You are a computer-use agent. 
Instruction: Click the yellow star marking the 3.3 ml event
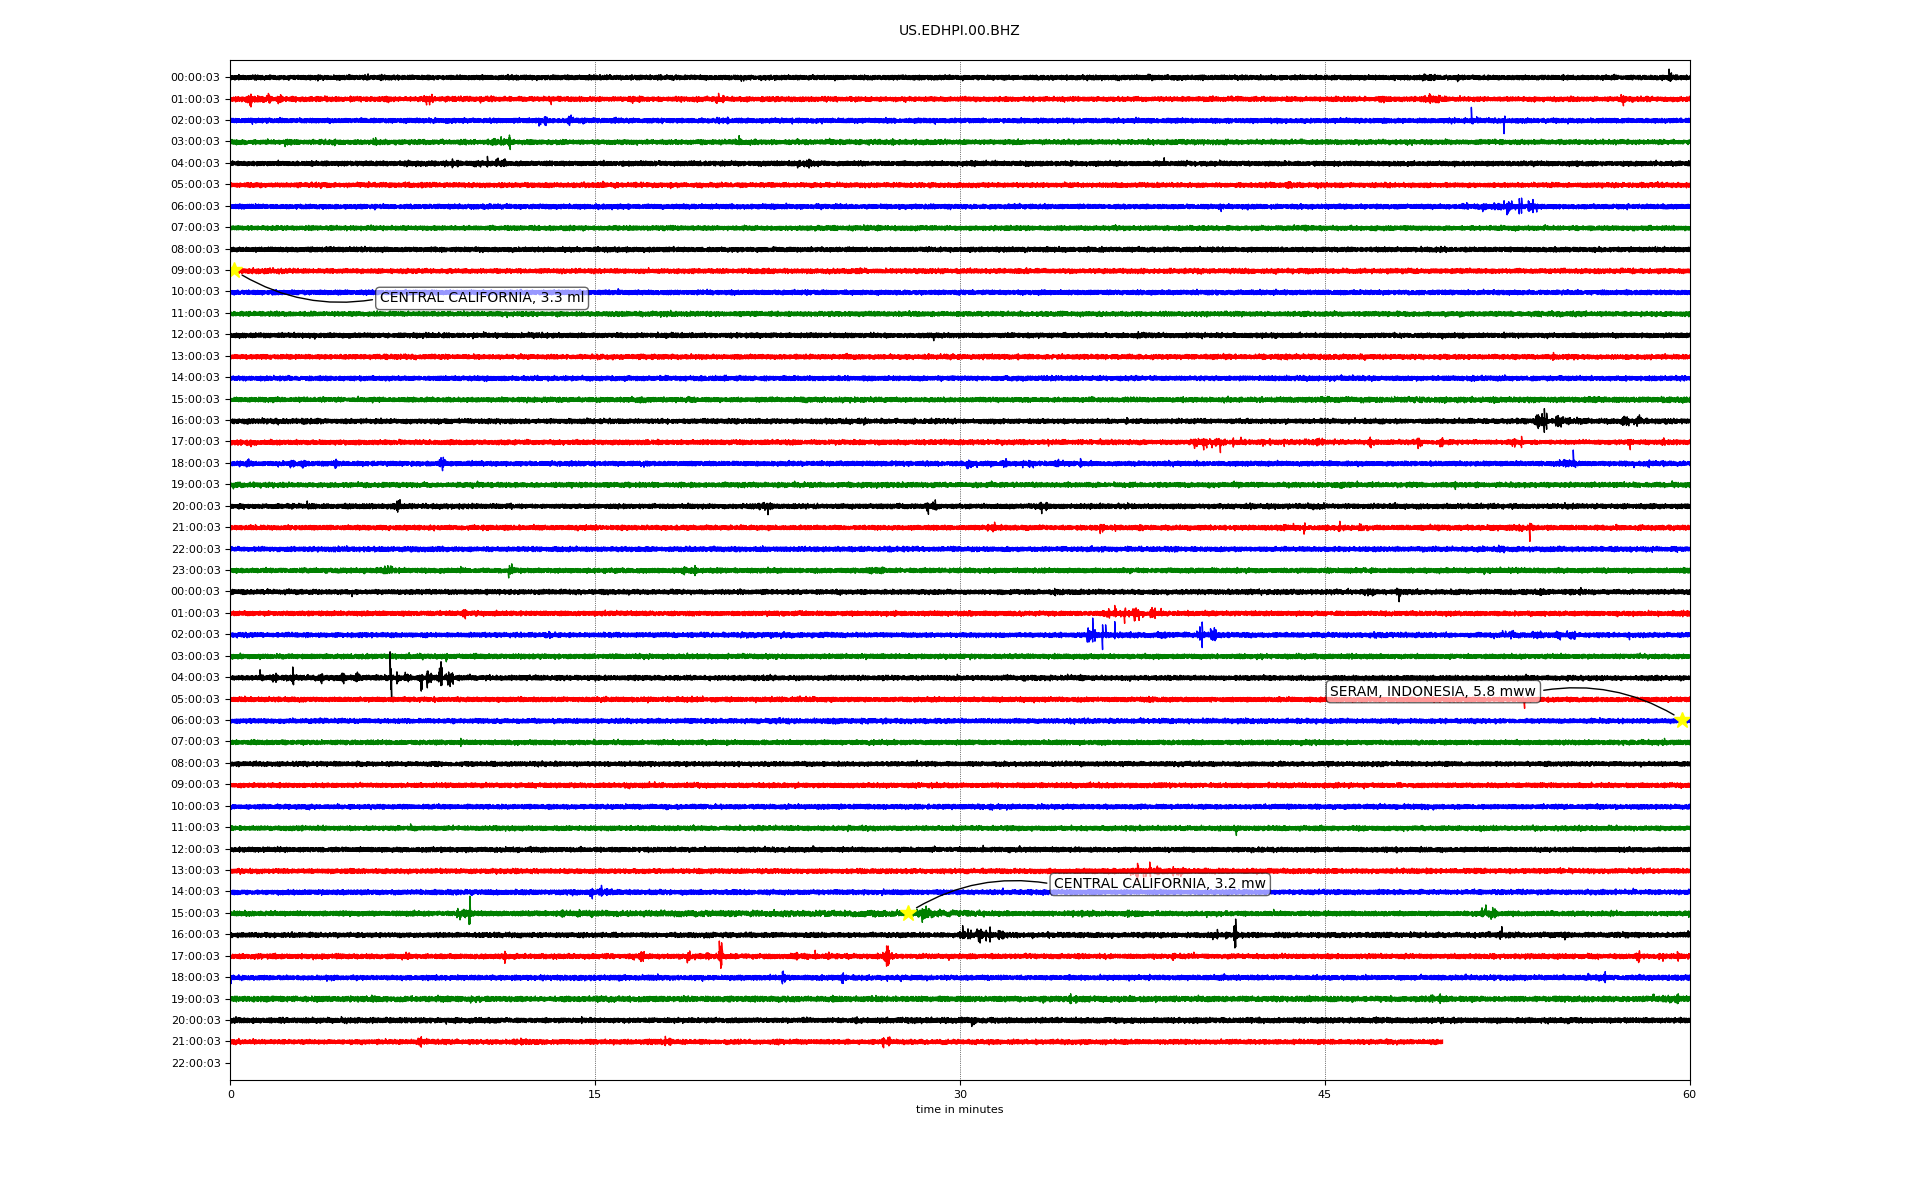[235, 270]
